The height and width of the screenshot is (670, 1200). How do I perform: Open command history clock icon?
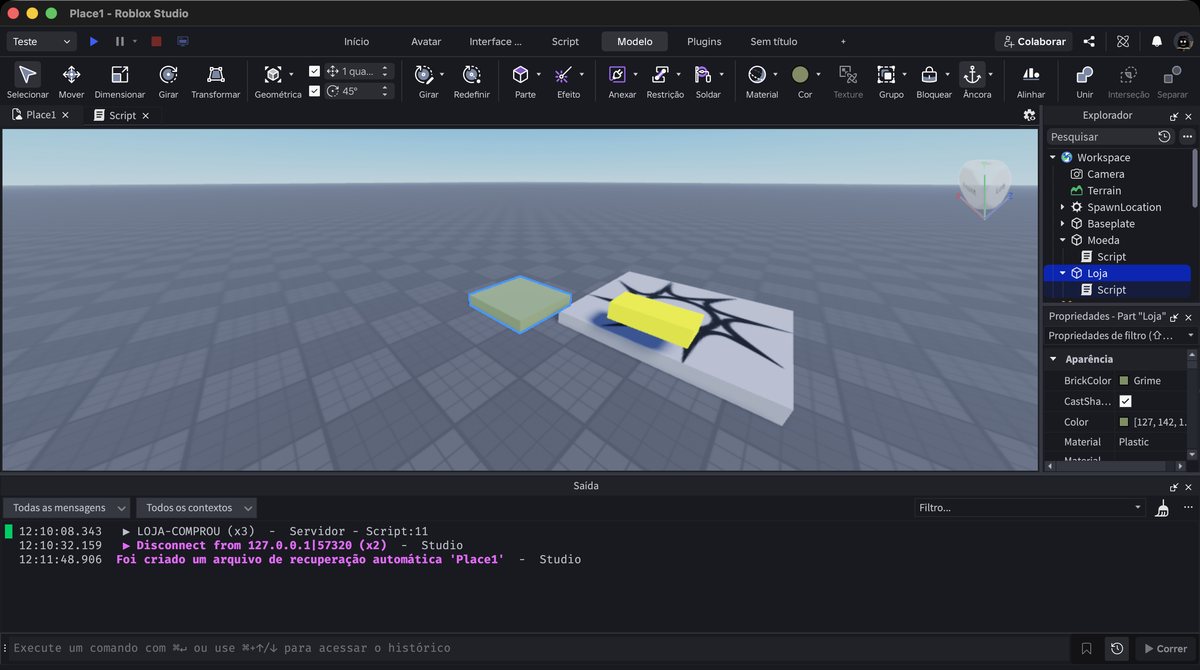coord(1117,648)
